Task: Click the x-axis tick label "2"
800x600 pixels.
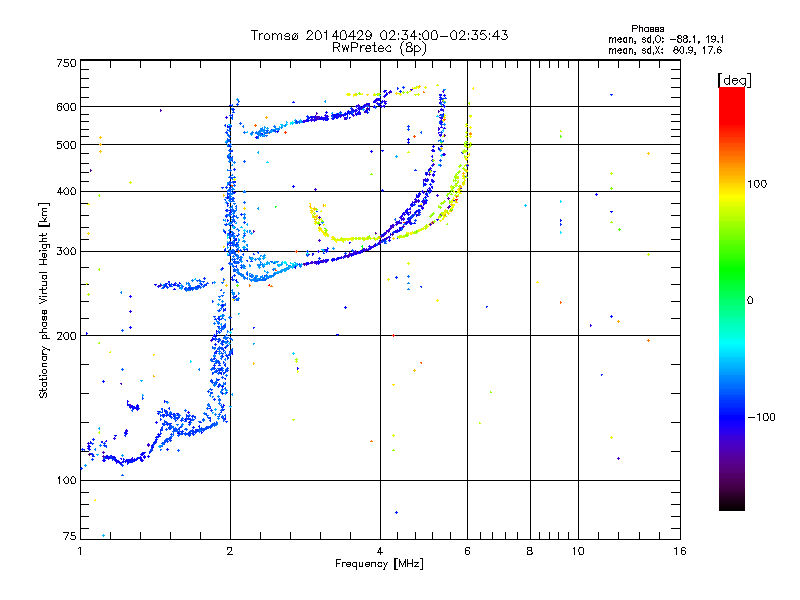Action: 230,551
